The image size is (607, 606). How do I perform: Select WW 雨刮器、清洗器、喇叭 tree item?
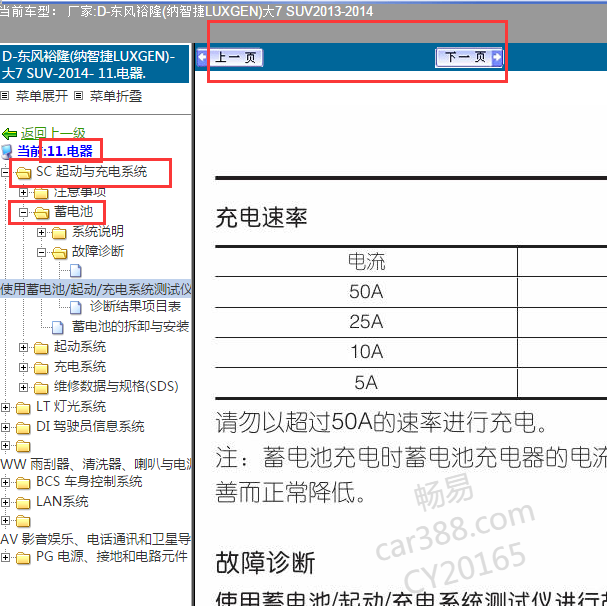[96, 464]
